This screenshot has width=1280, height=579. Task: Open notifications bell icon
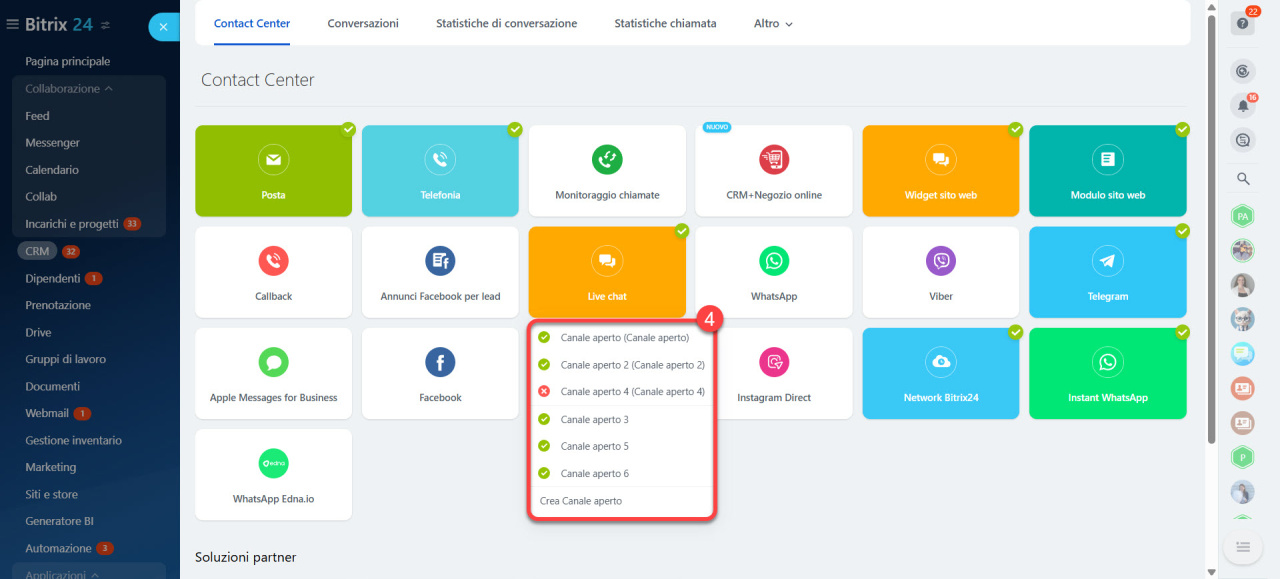(1243, 105)
